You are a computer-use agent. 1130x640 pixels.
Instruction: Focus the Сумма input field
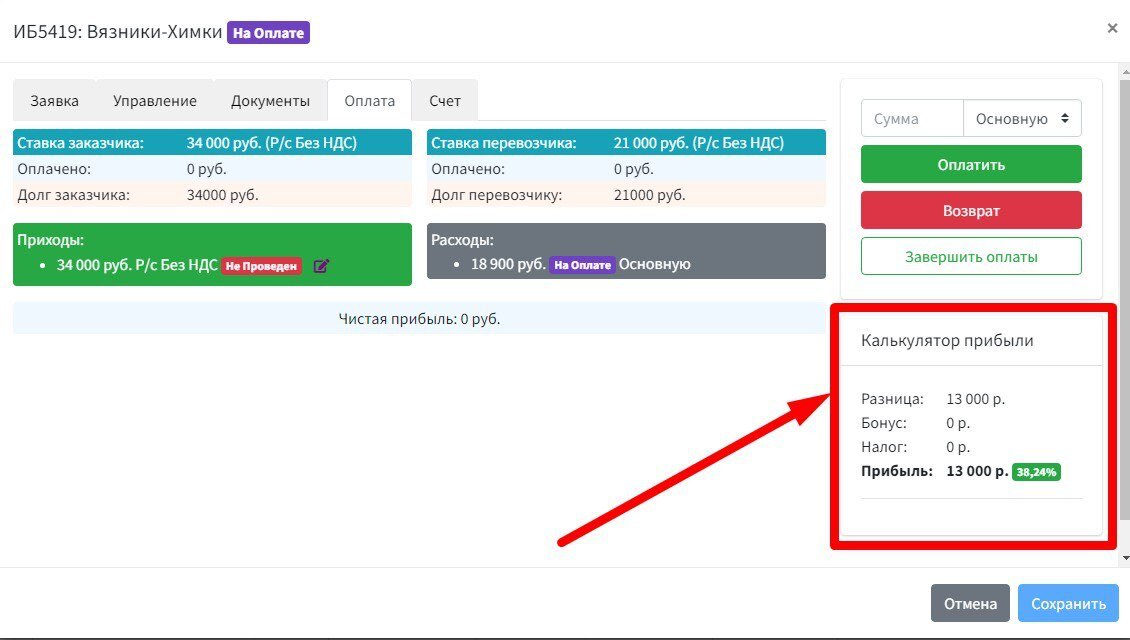912,118
